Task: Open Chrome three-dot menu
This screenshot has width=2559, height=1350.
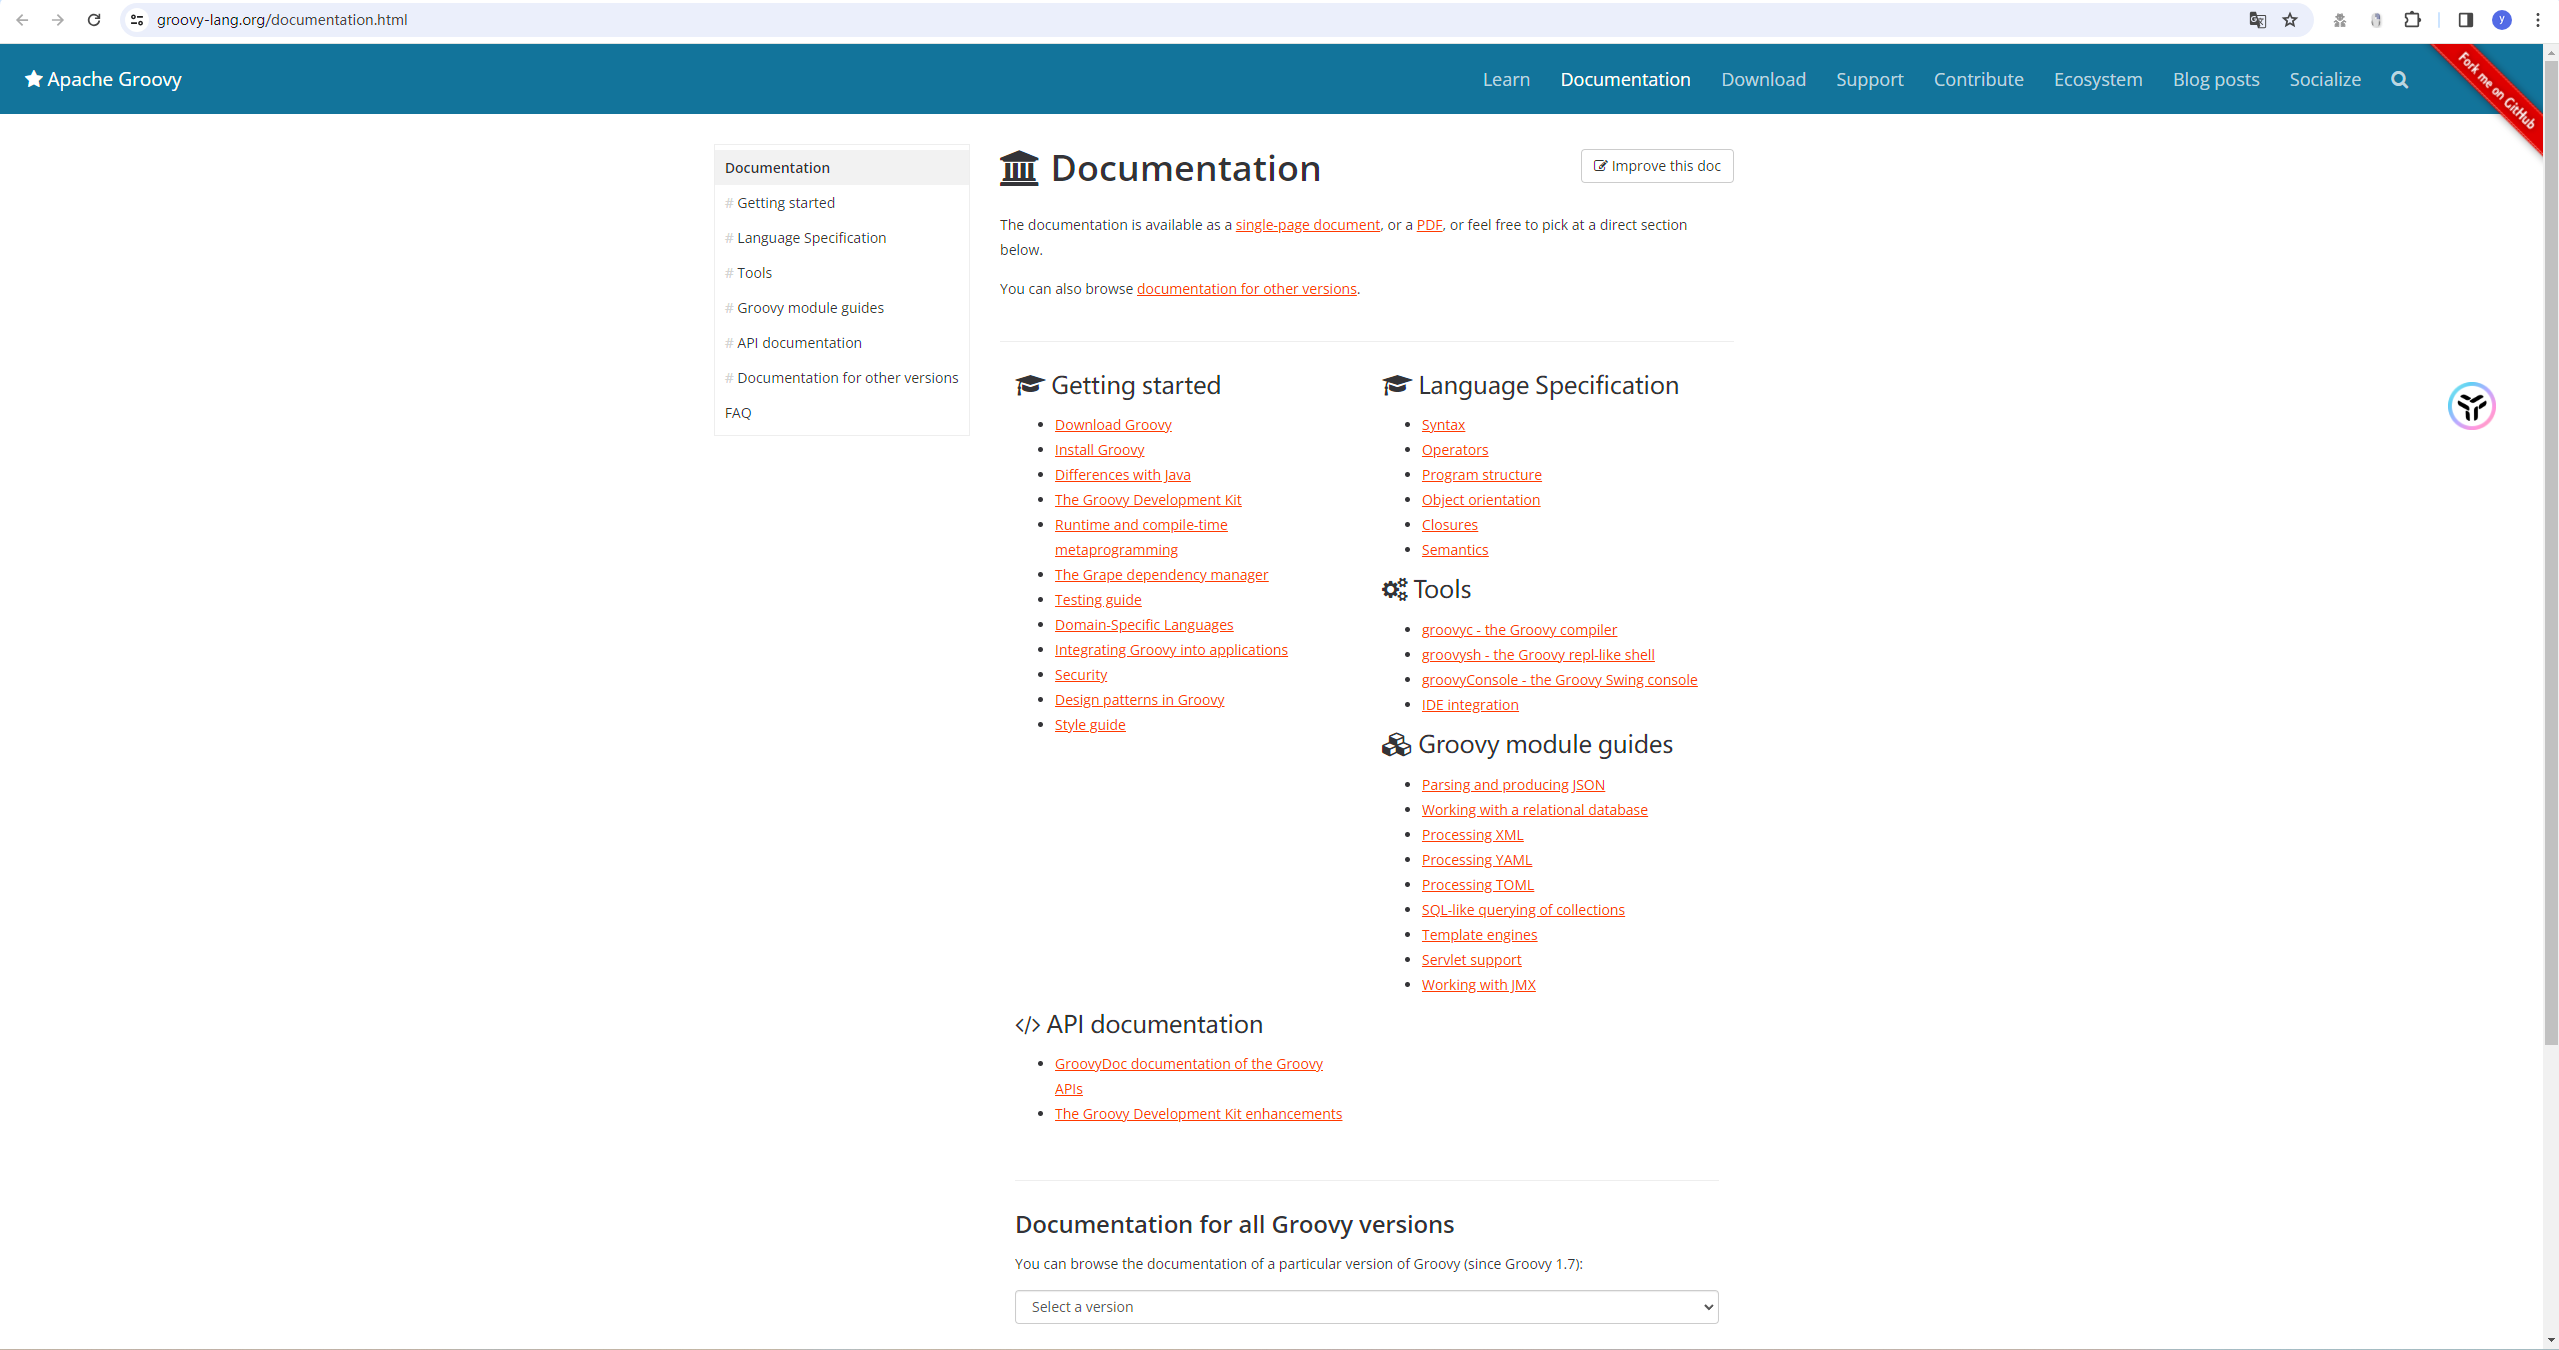Action: (2538, 20)
